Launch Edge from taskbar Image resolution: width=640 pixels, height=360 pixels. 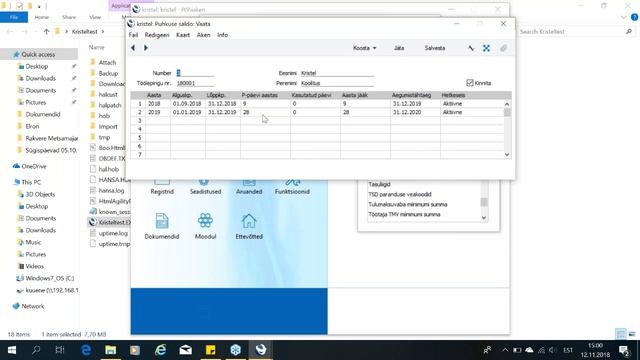86,350
